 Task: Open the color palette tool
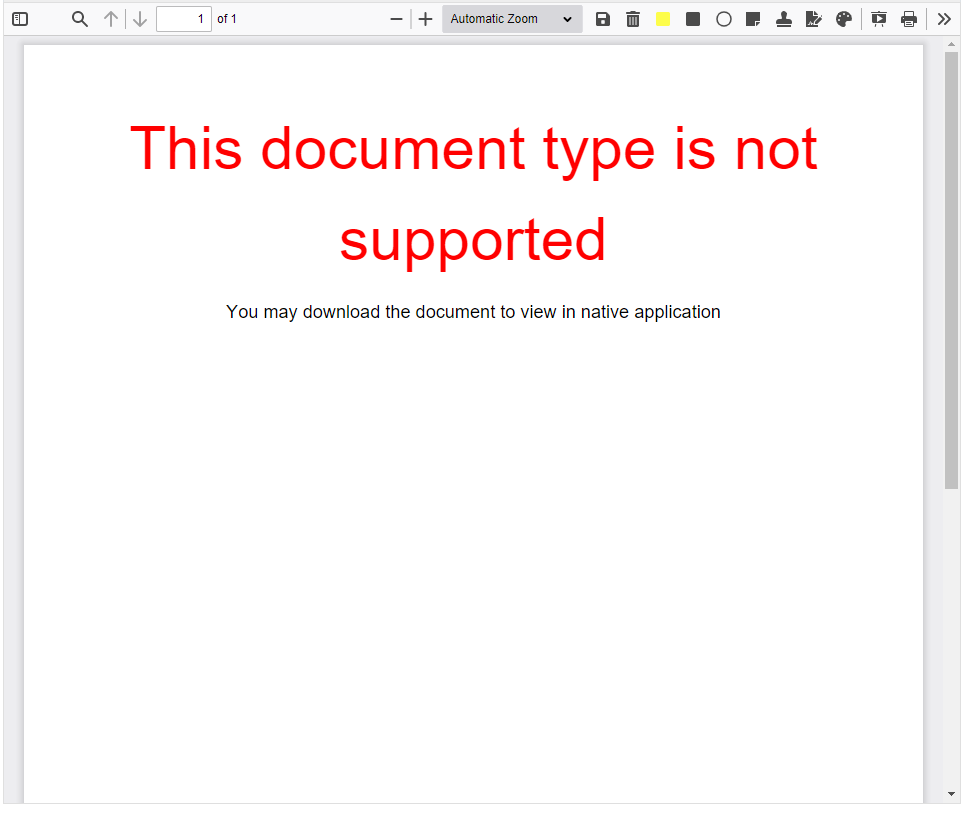(844, 18)
